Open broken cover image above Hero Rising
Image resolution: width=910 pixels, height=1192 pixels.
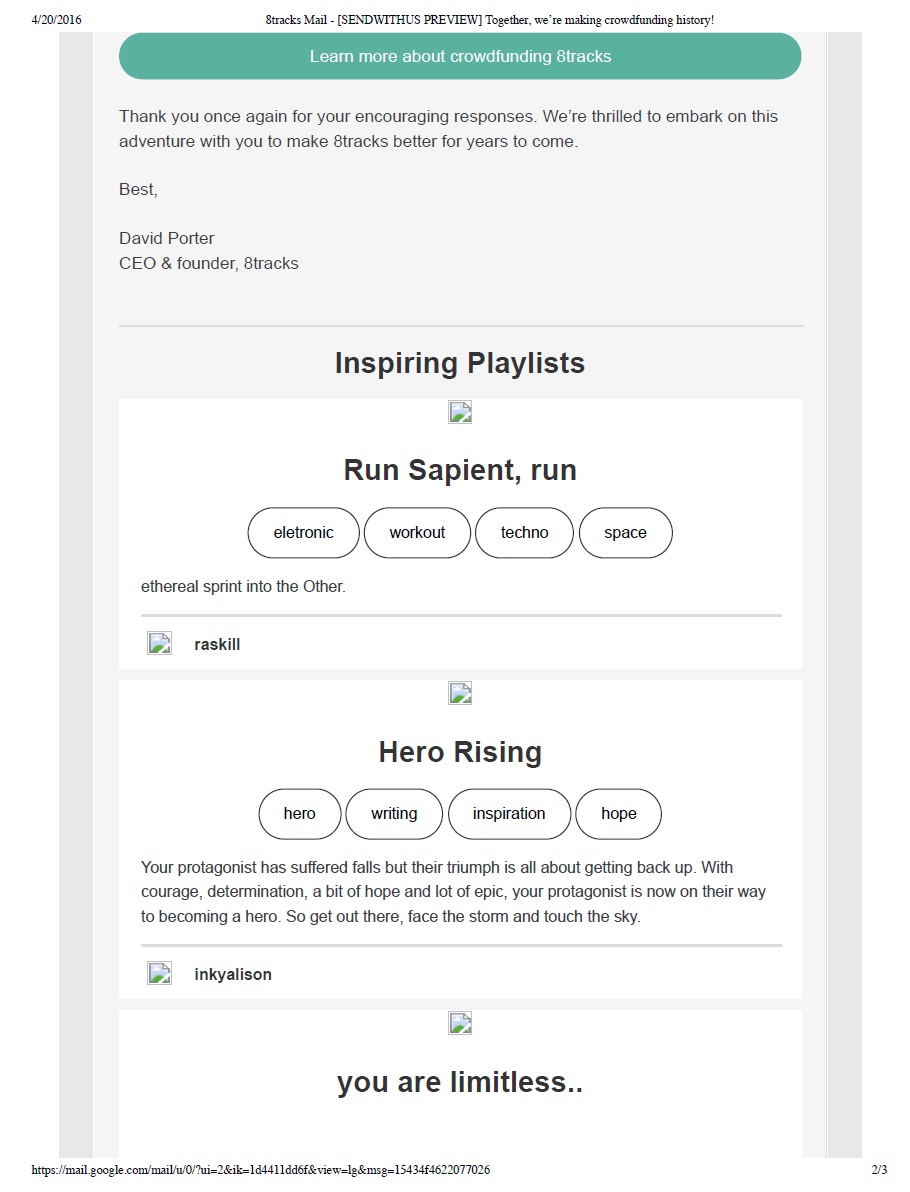[460, 693]
